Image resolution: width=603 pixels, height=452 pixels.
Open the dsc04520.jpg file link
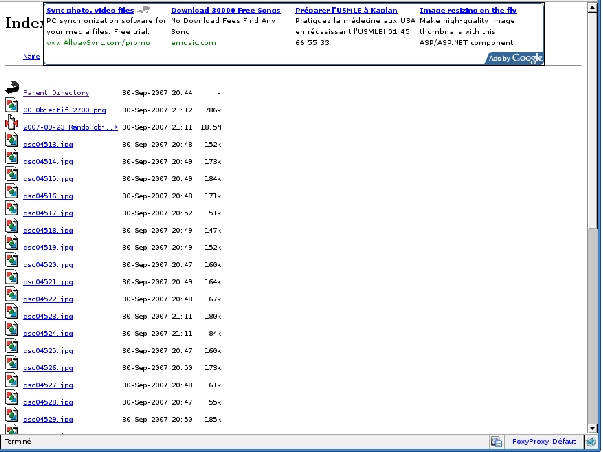48,265
